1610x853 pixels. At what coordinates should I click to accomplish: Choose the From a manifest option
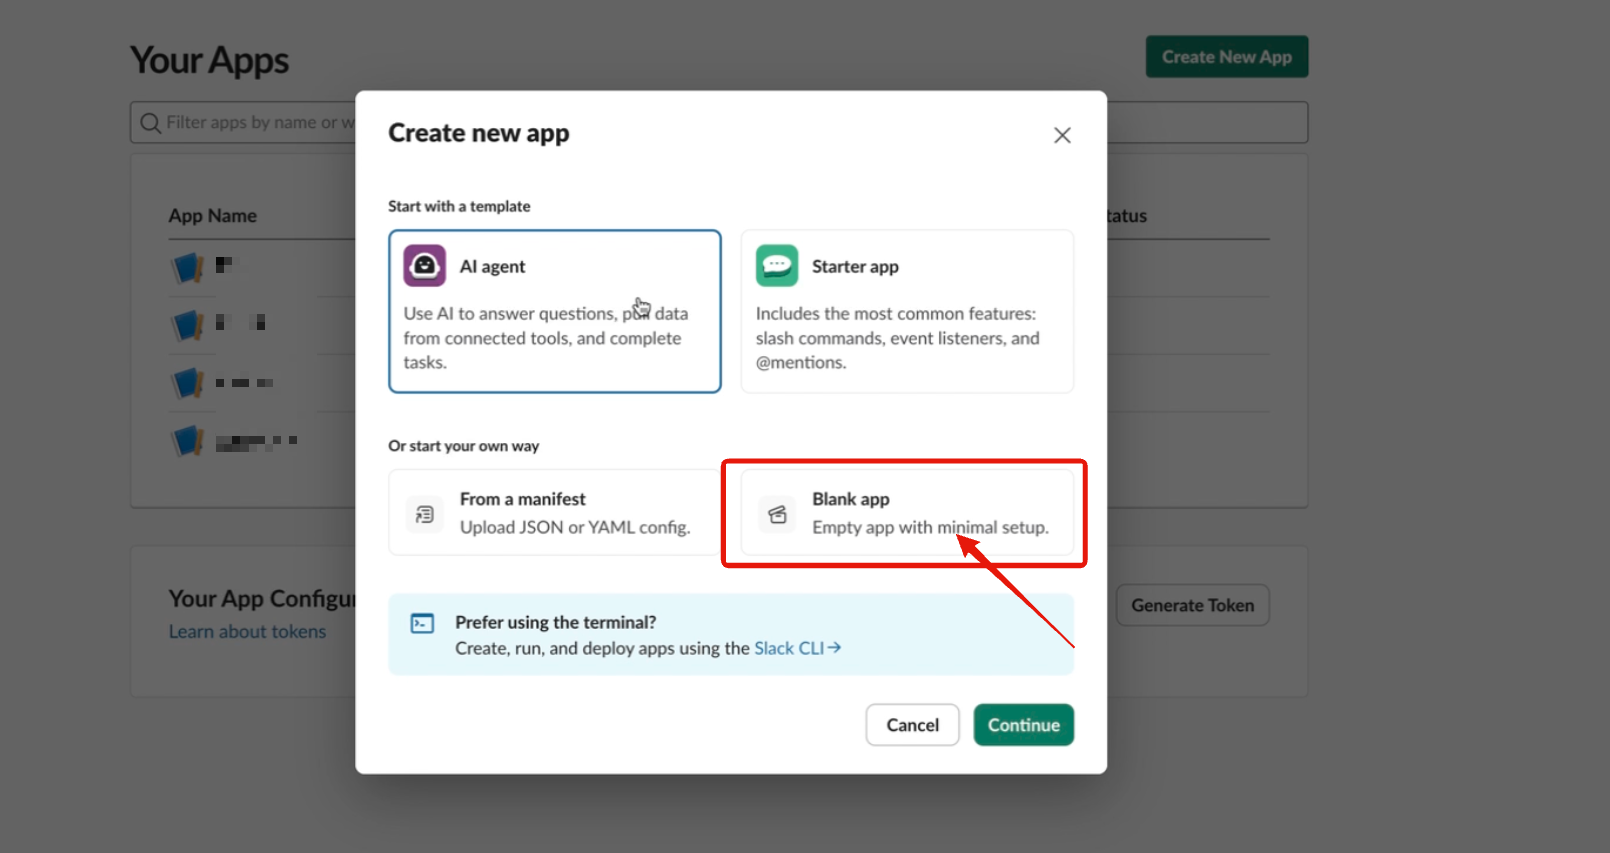point(555,513)
